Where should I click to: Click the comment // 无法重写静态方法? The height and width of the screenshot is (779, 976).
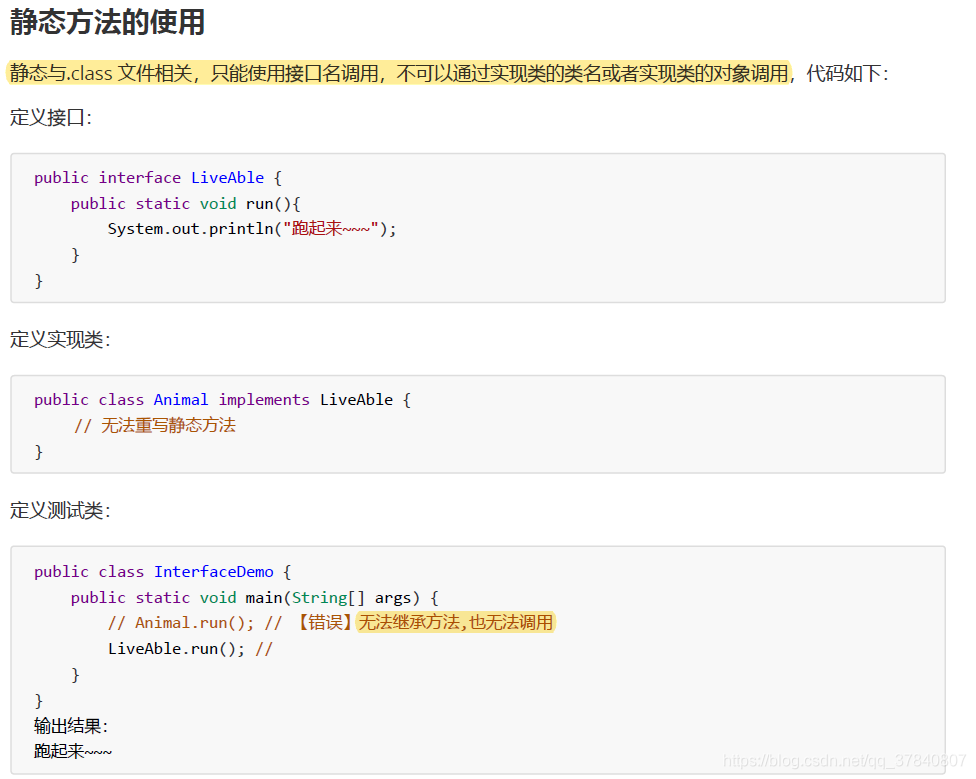[x=155, y=426]
